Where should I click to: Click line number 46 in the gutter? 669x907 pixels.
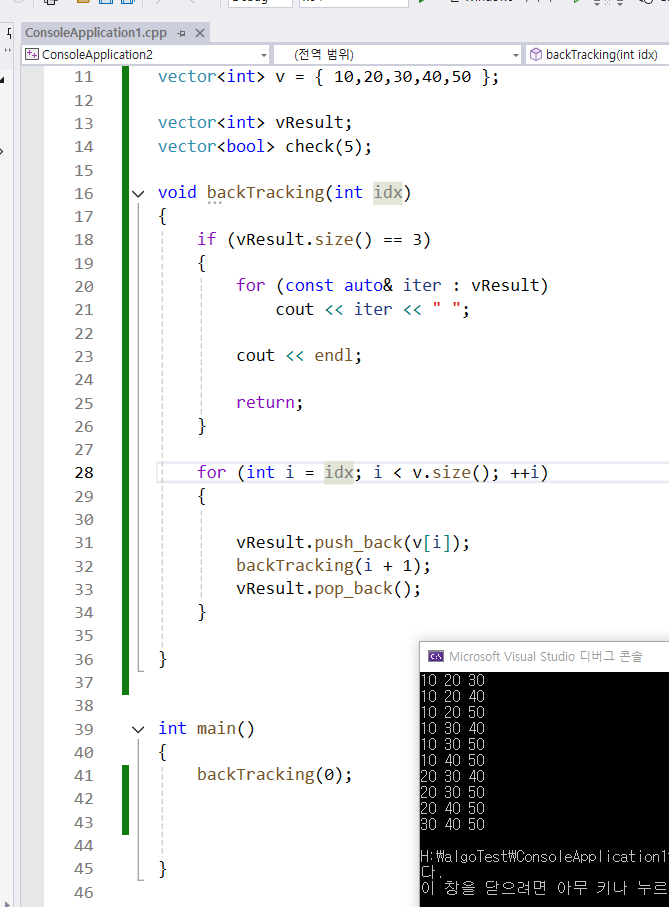[x=84, y=893]
